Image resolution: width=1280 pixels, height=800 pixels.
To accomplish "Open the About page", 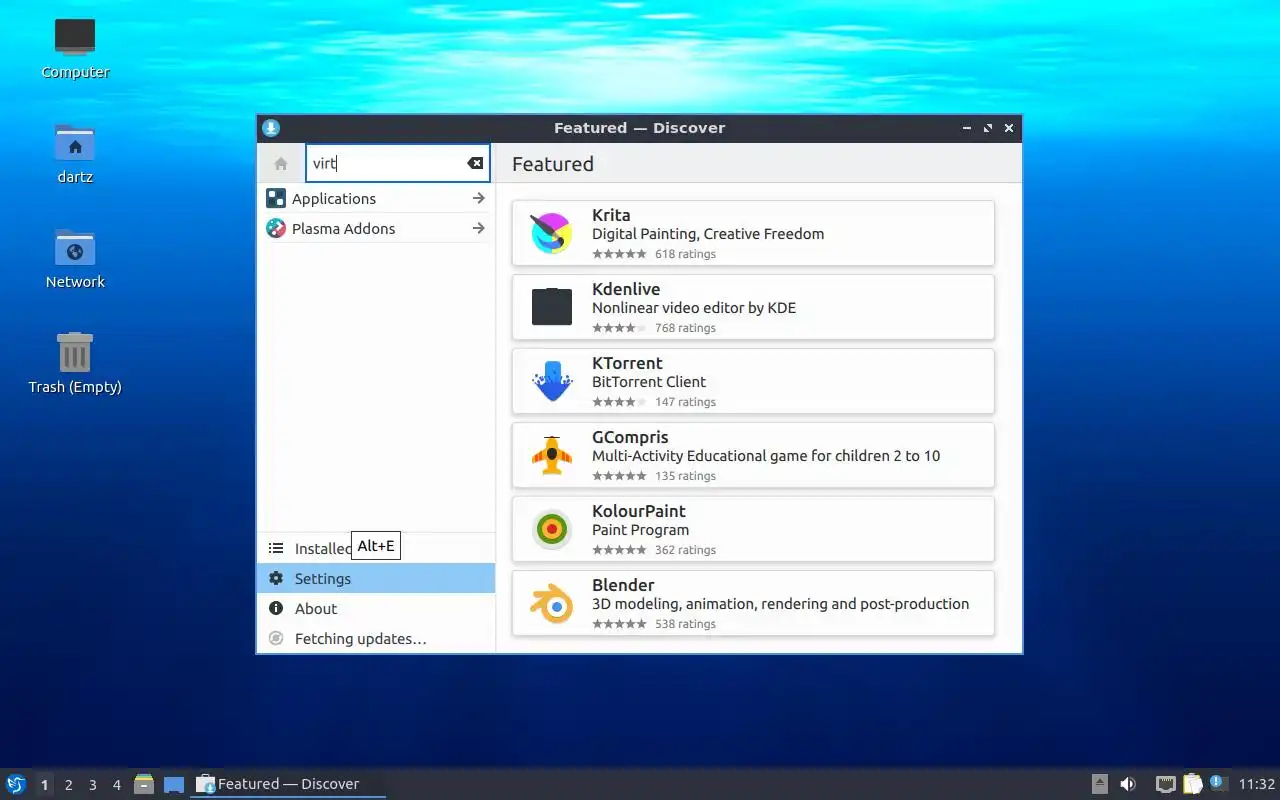I will pyautogui.click(x=376, y=608).
